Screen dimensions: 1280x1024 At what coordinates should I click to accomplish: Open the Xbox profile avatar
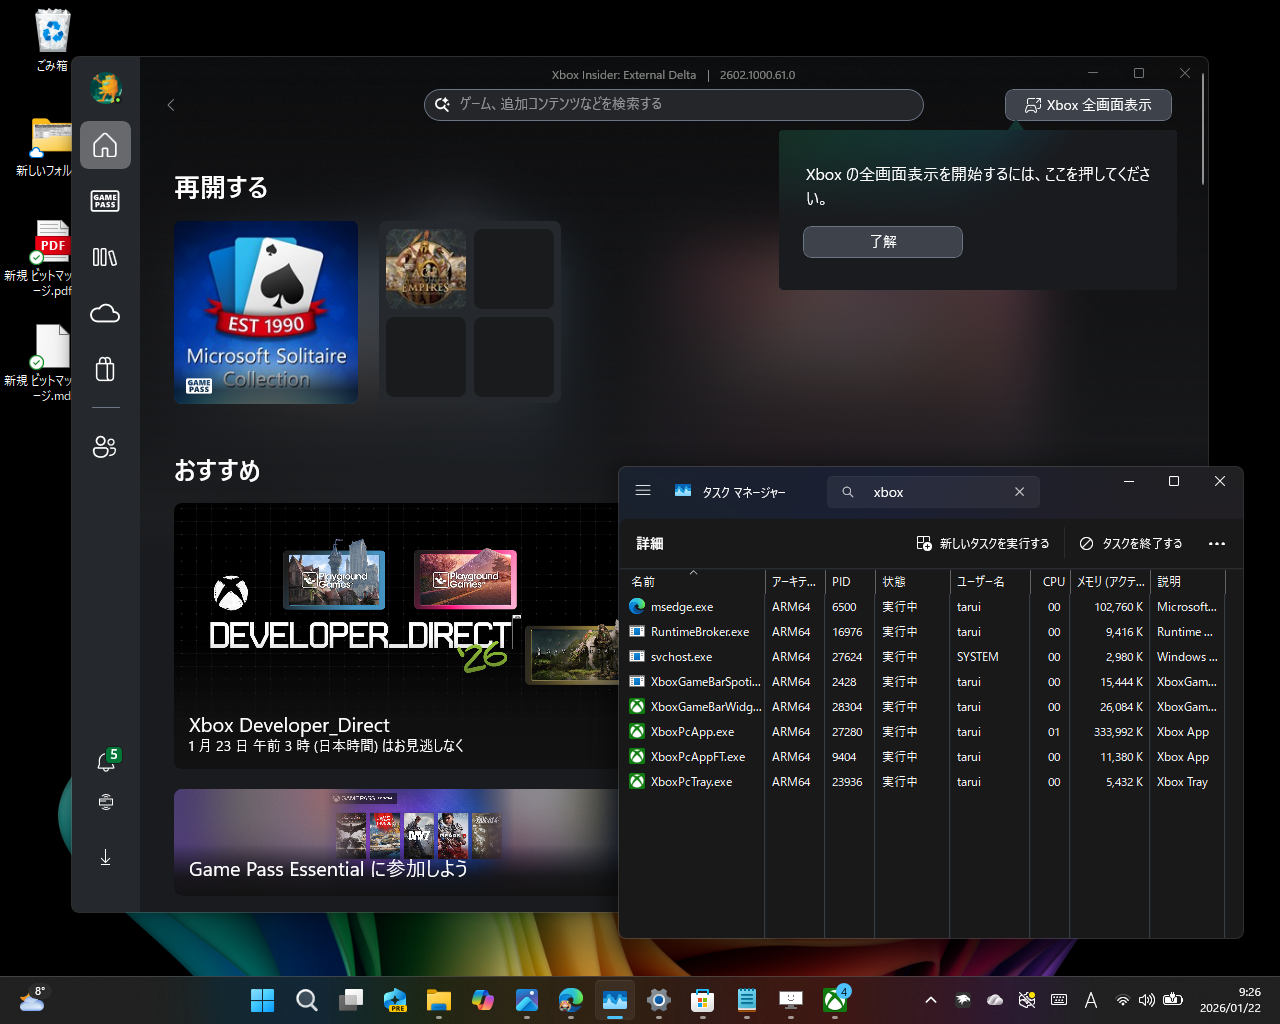pos(105,89)
